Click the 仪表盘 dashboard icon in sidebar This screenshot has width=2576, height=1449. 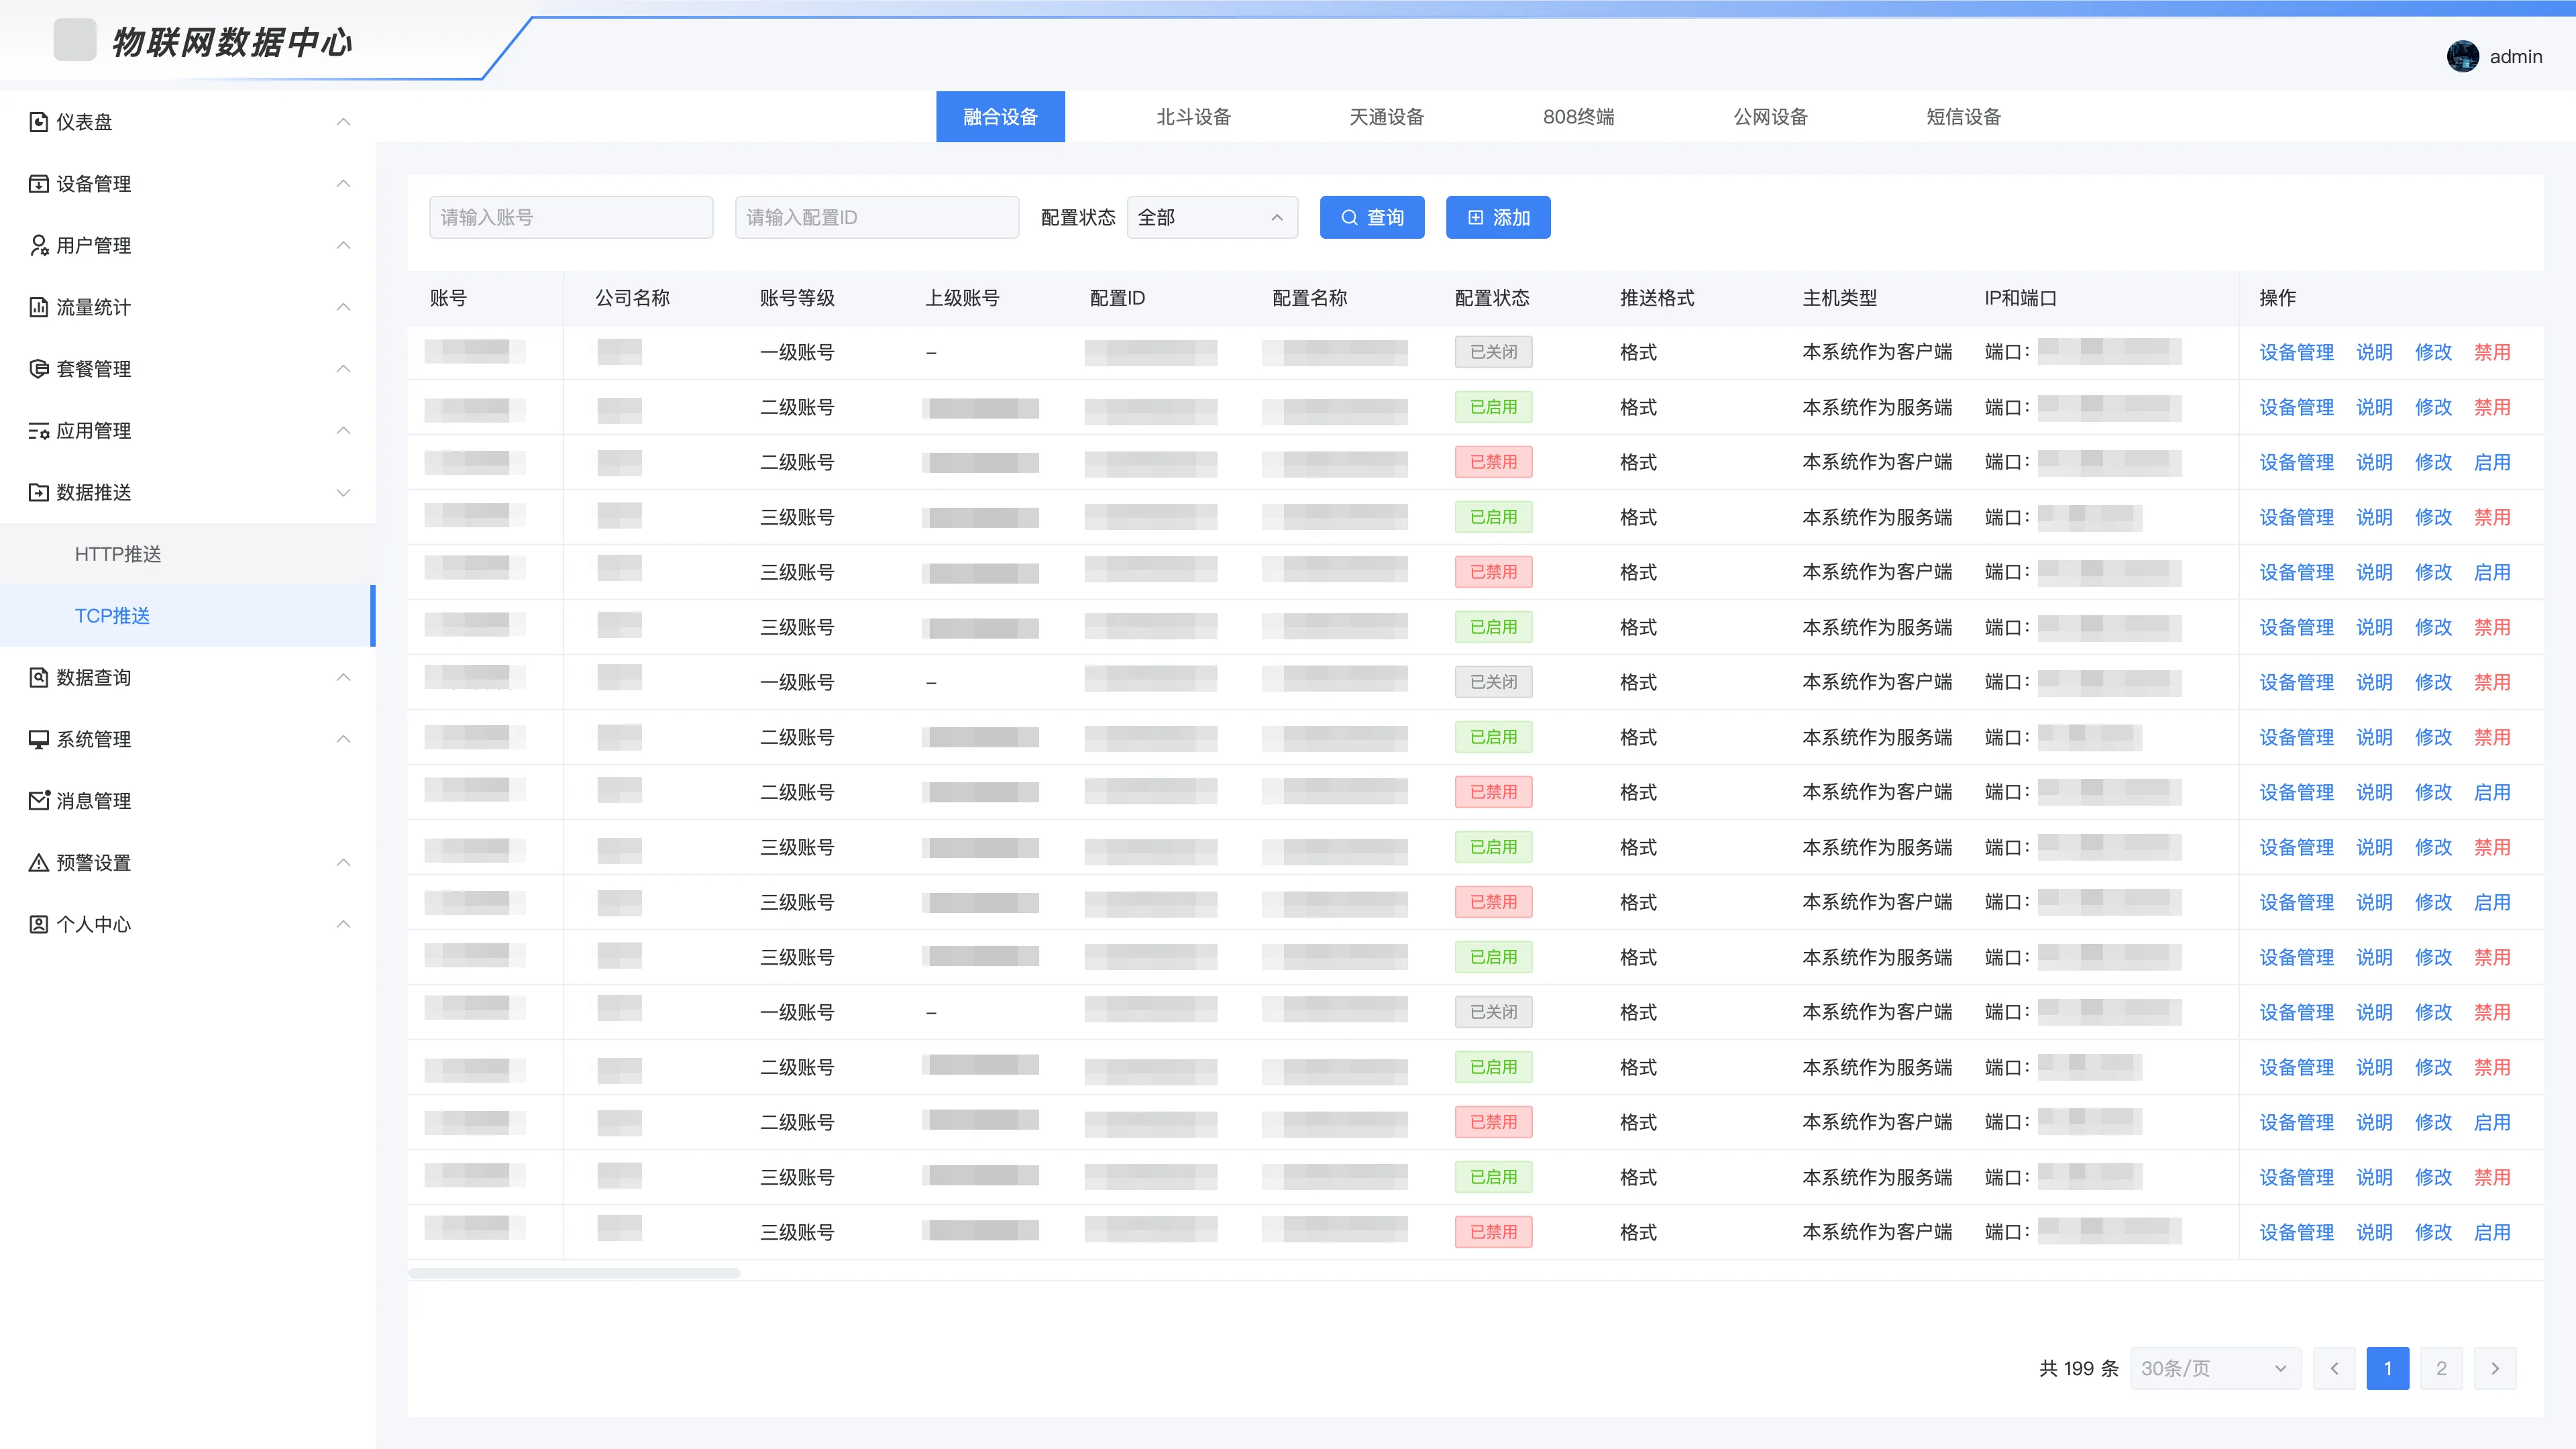38,122
